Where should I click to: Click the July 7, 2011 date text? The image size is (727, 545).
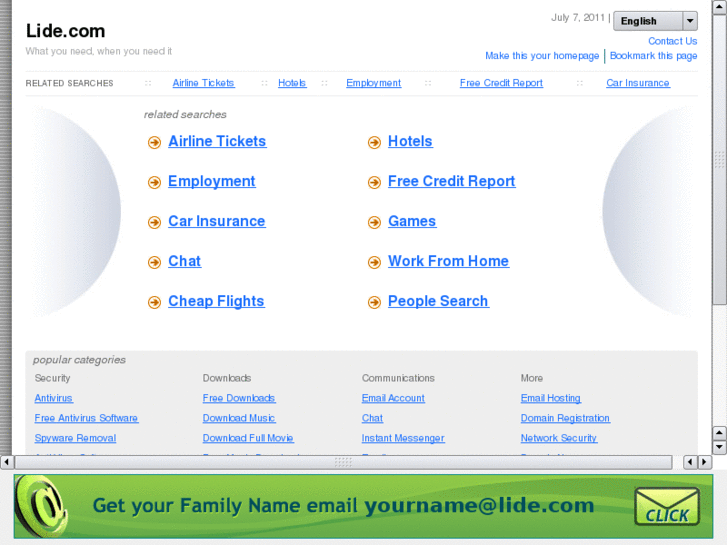pos(578,18)
